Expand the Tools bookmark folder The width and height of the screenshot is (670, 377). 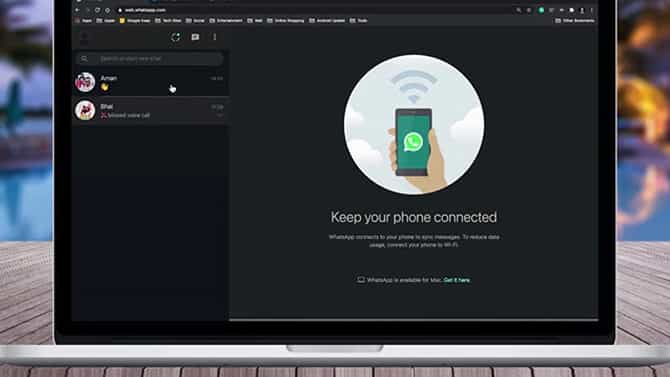click(359, 21)
